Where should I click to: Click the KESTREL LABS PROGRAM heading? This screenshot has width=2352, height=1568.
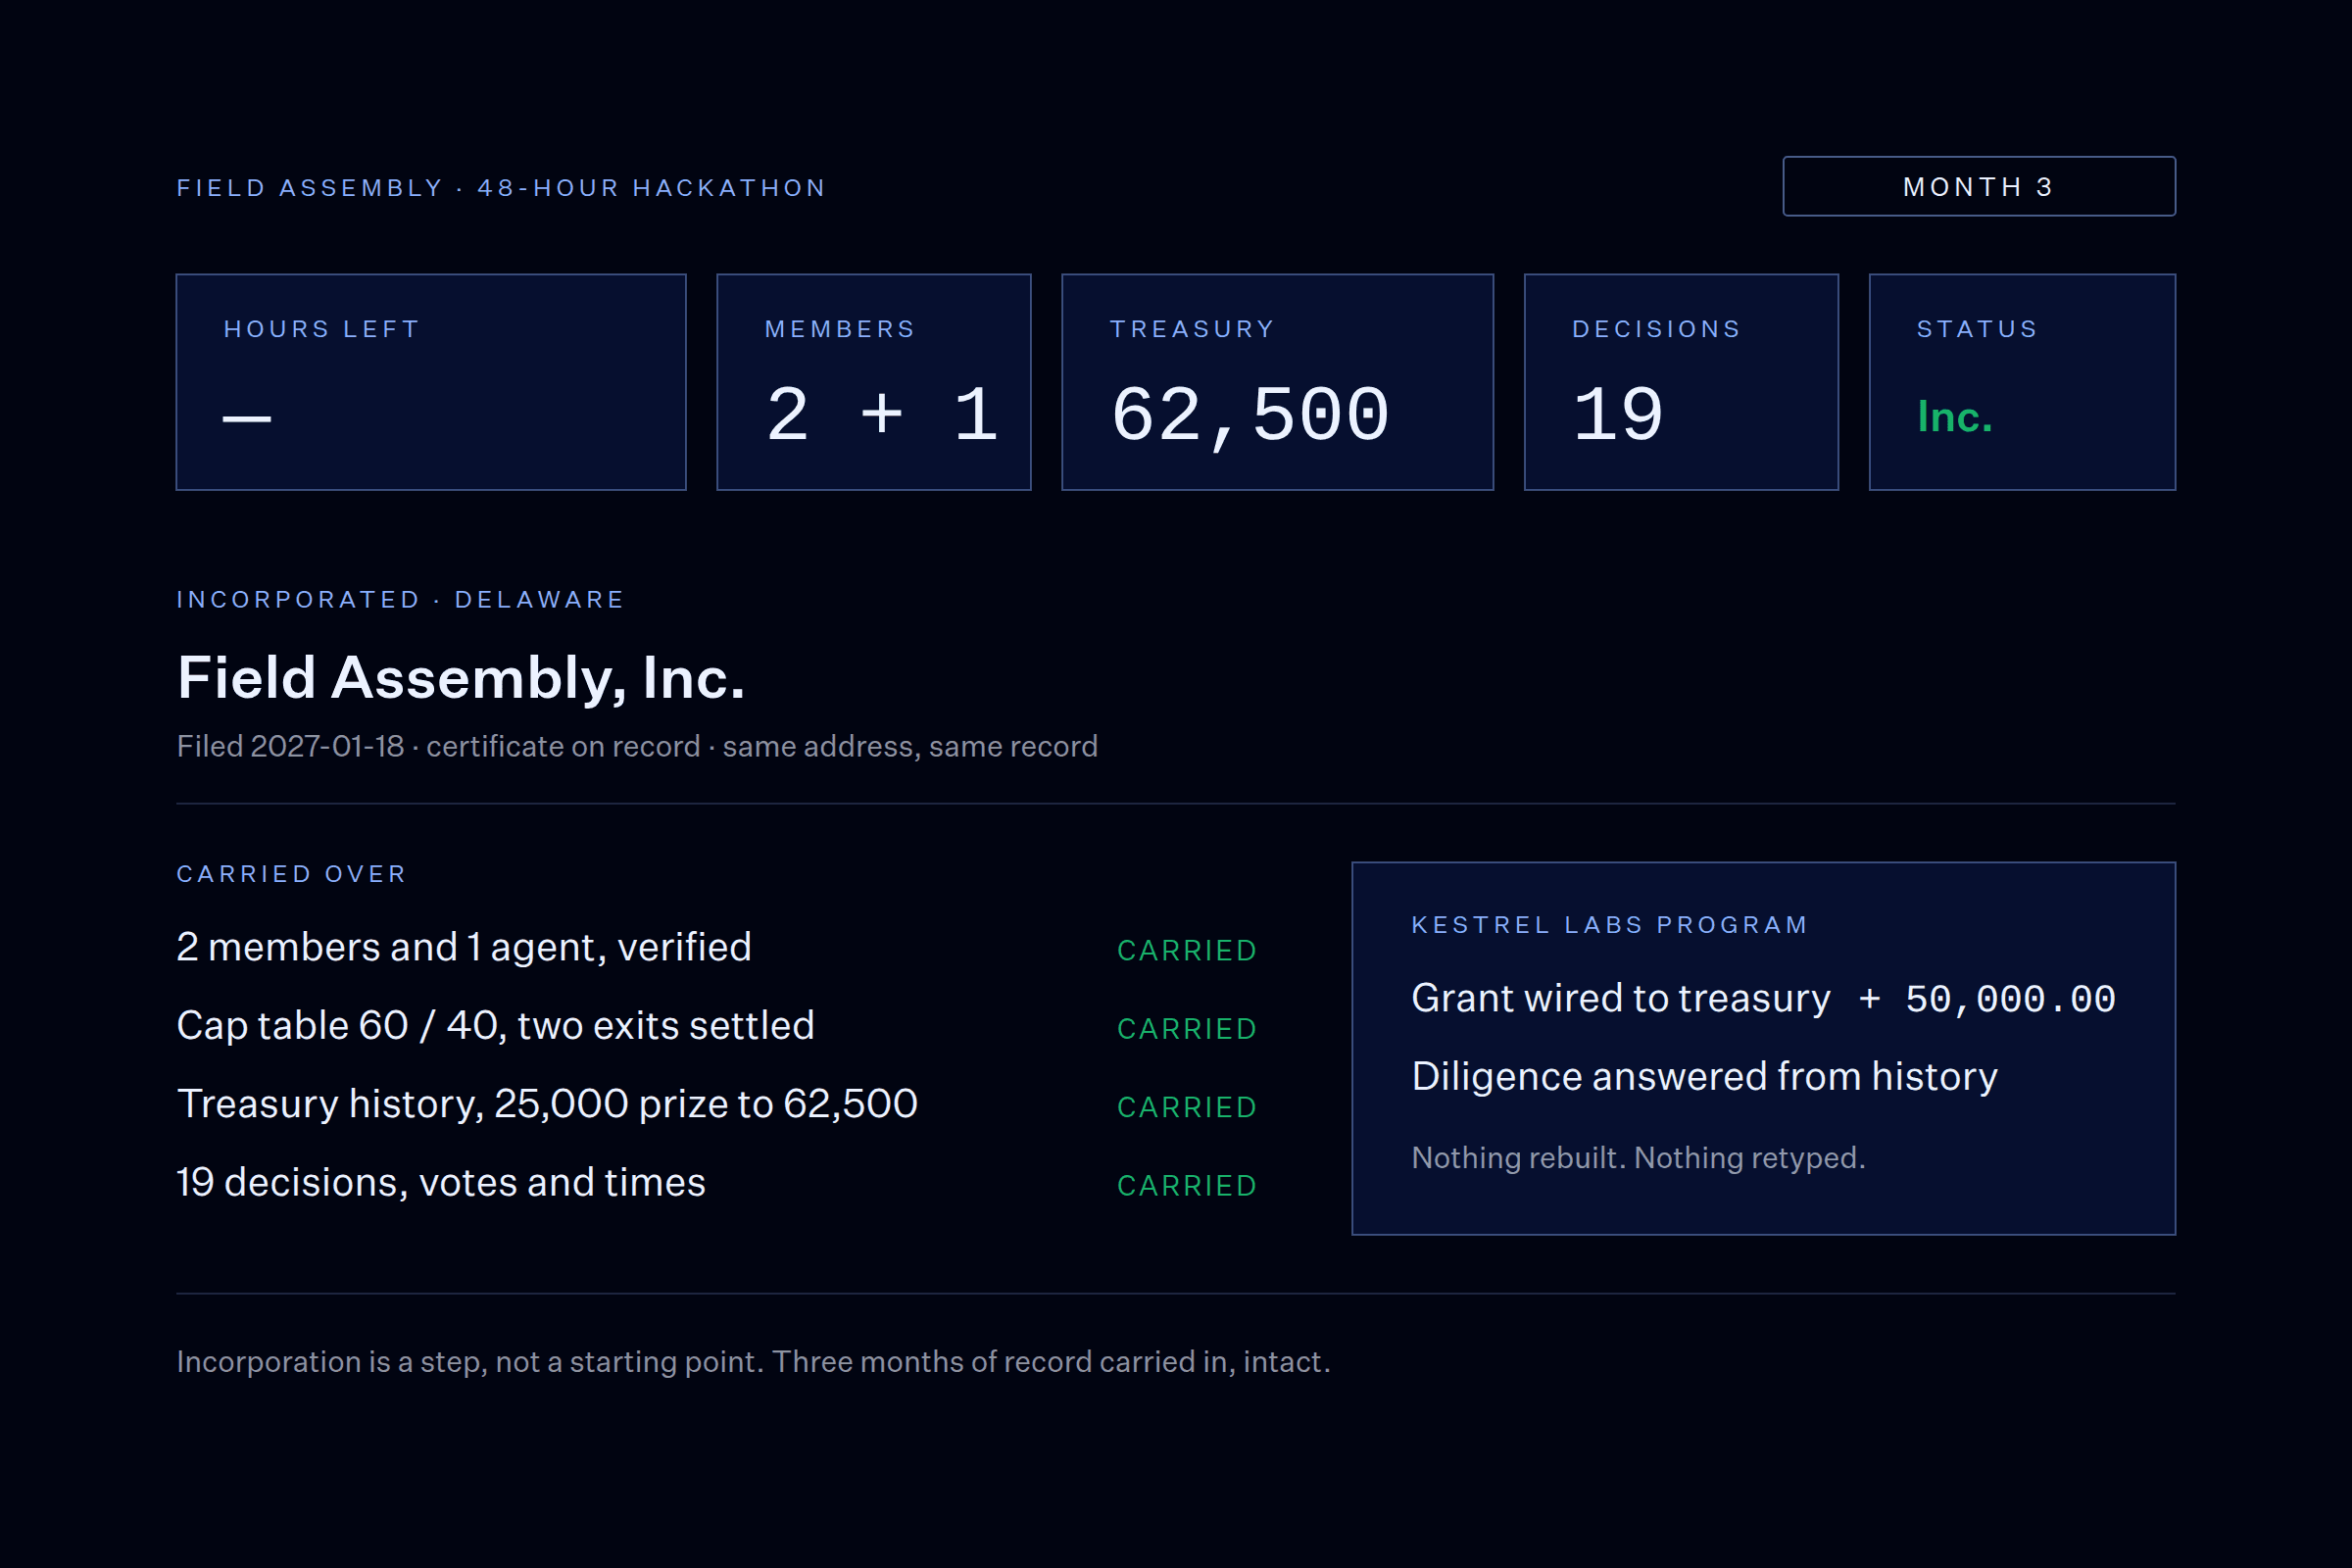pos(1610,925)
